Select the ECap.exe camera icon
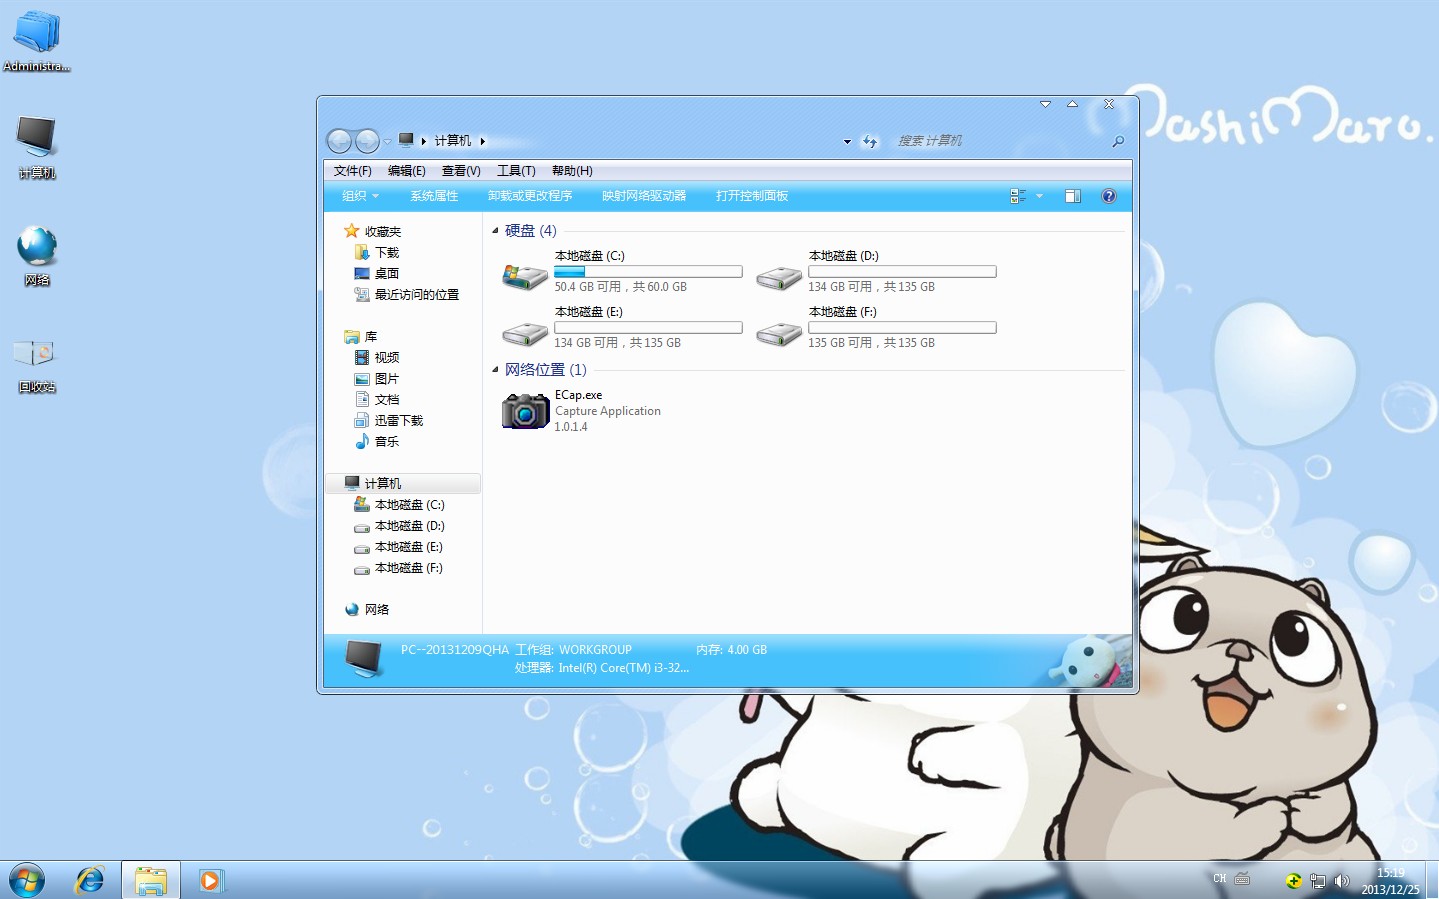The height and width of the screenshot is (899, 1439). click(x=525, y=410)
